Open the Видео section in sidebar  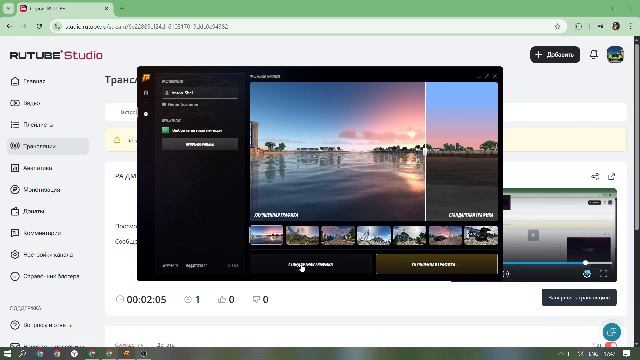(25, 103)
